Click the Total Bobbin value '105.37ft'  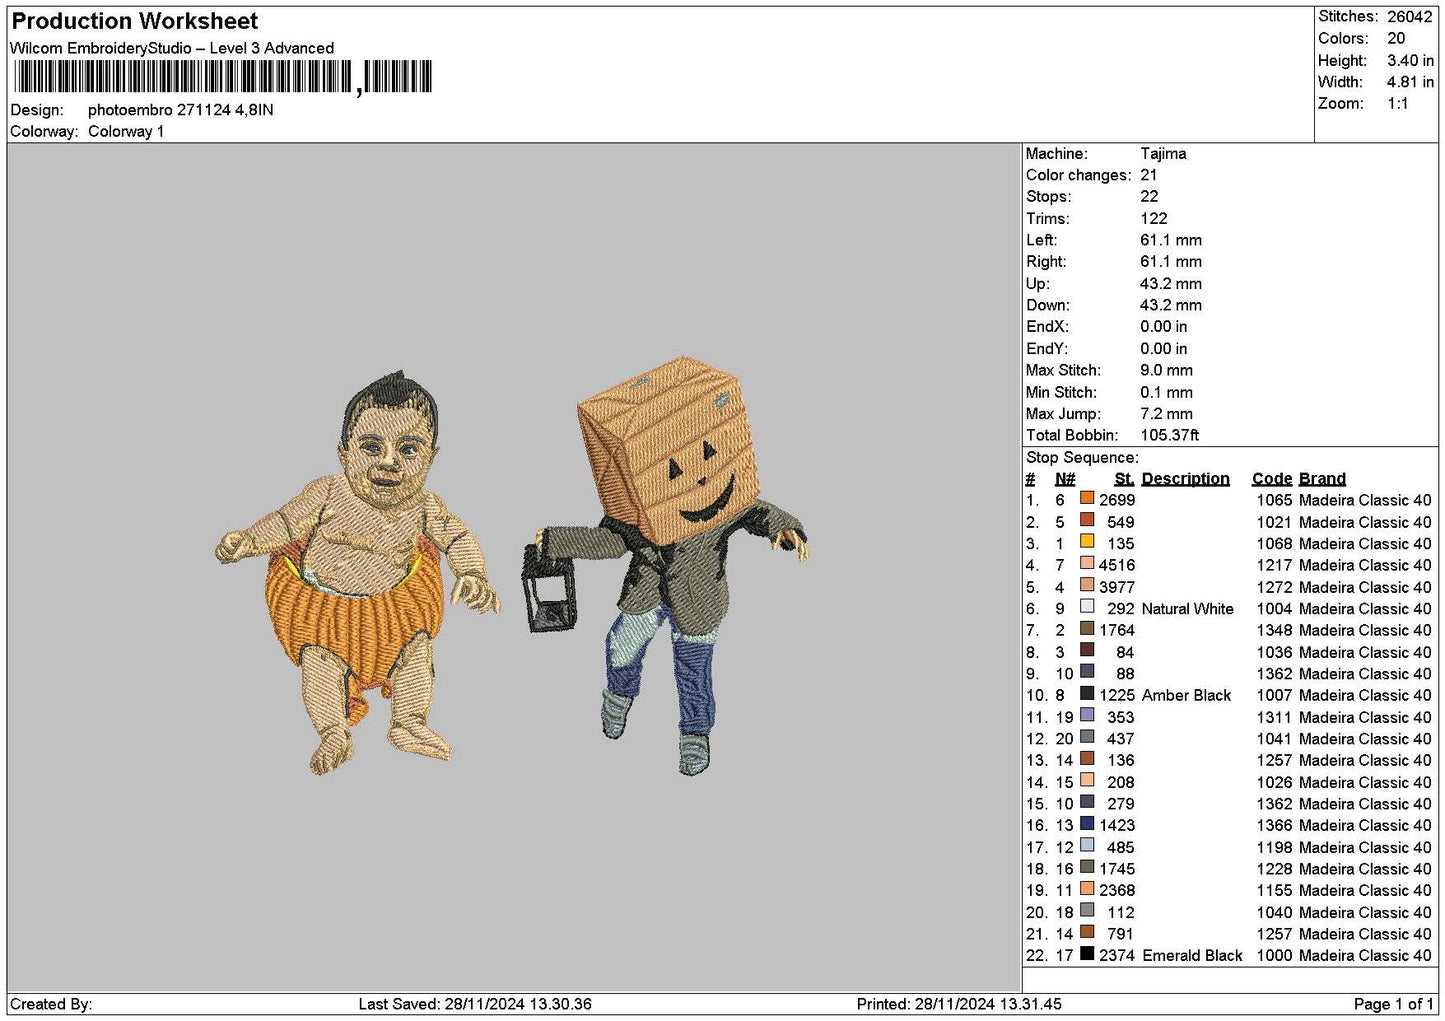(x=1170, y=435)
